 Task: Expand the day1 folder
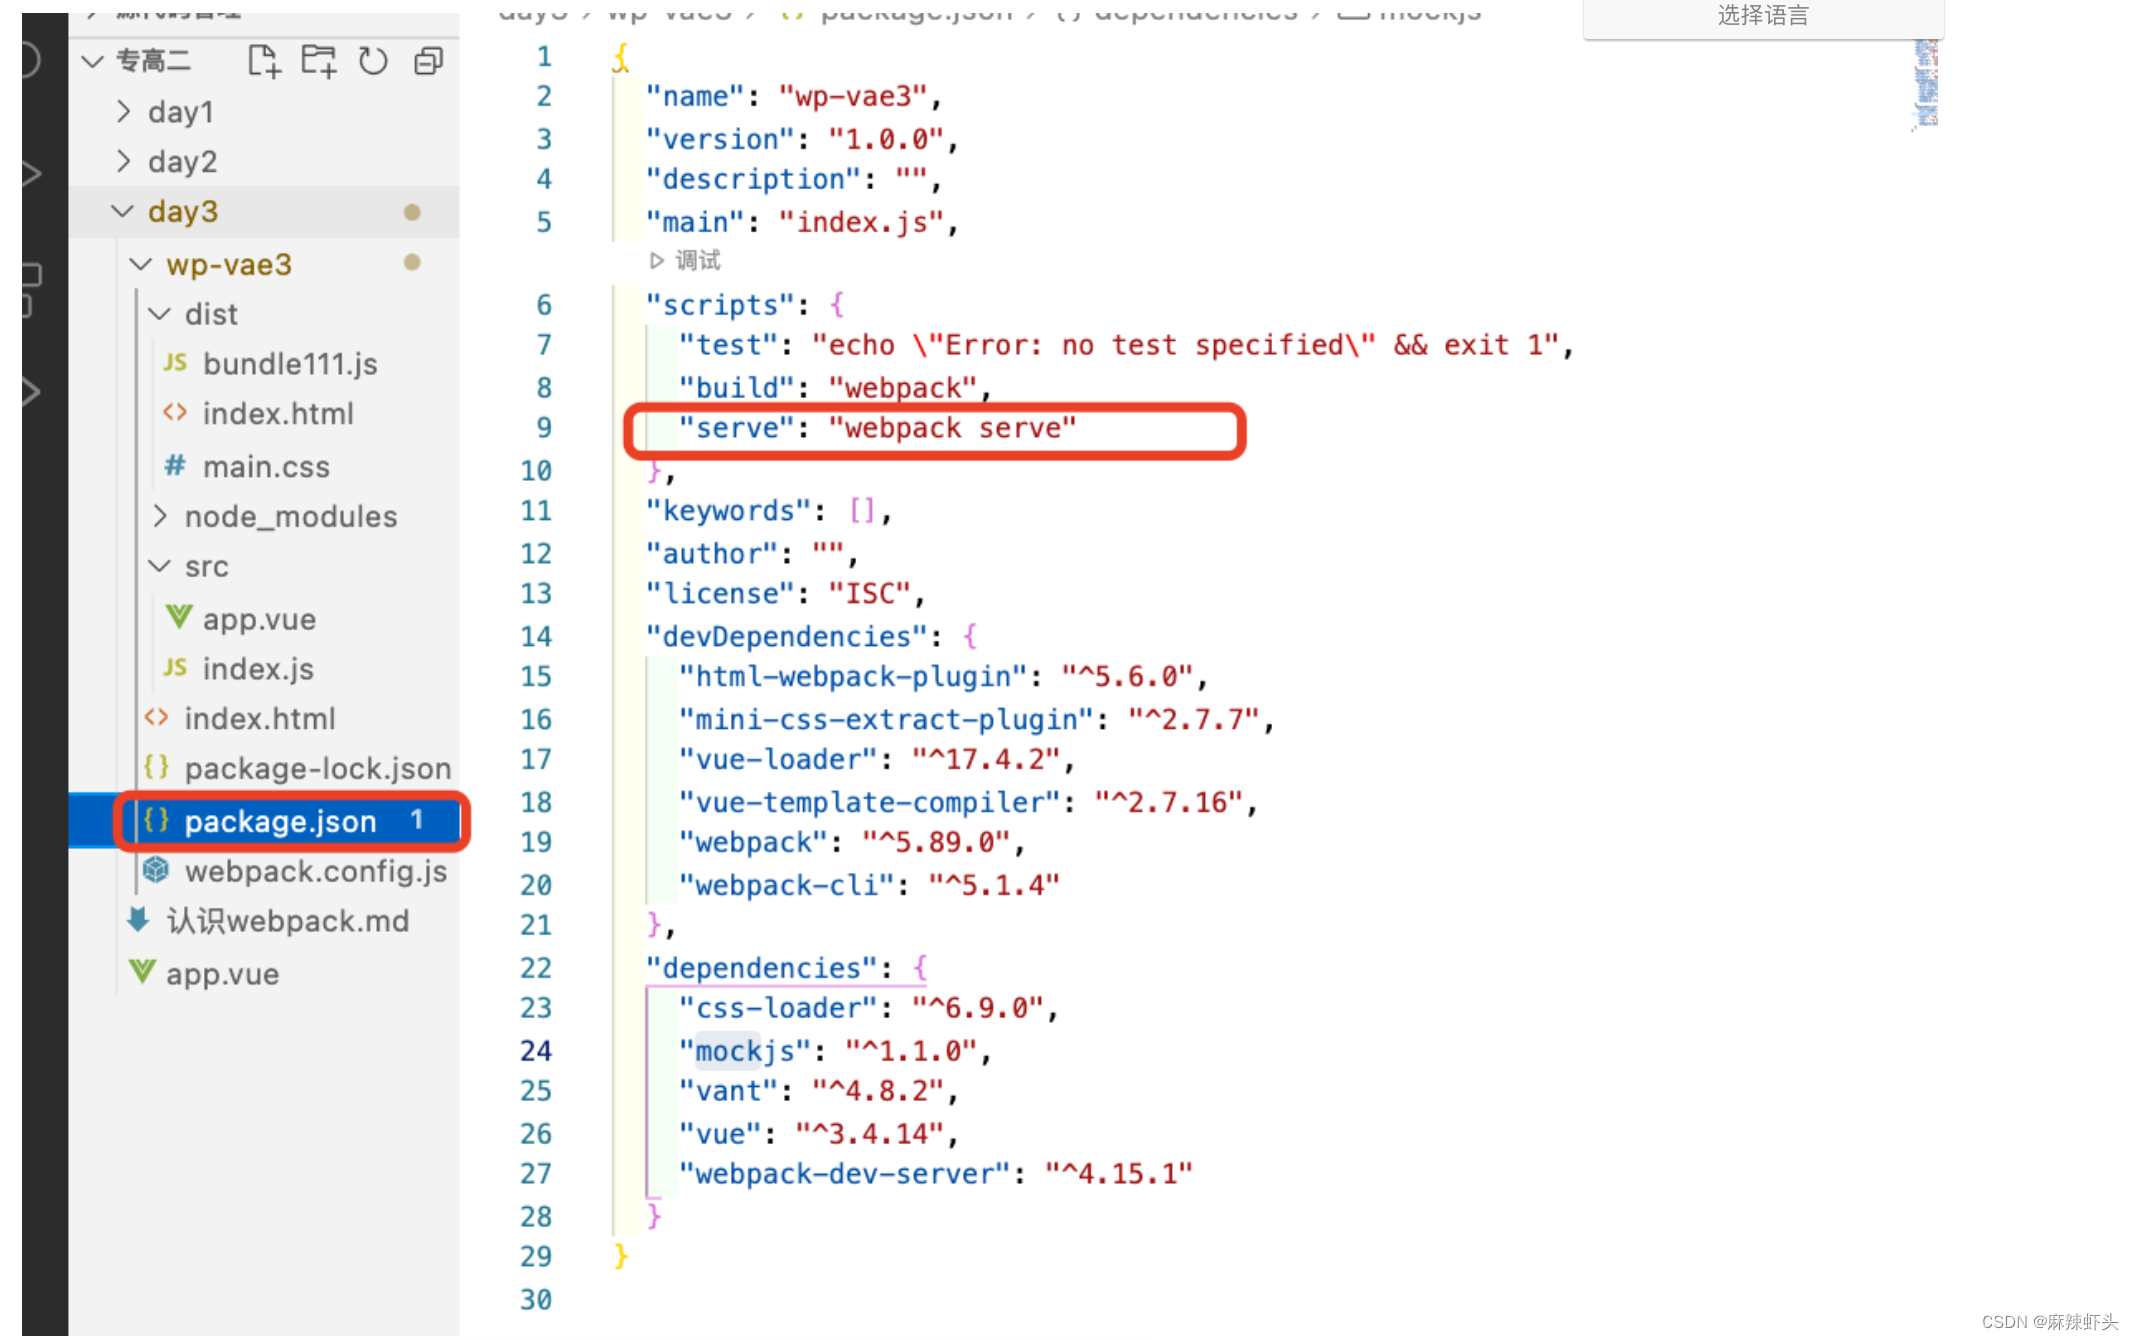pyautogui.click(x=180, y=112)
